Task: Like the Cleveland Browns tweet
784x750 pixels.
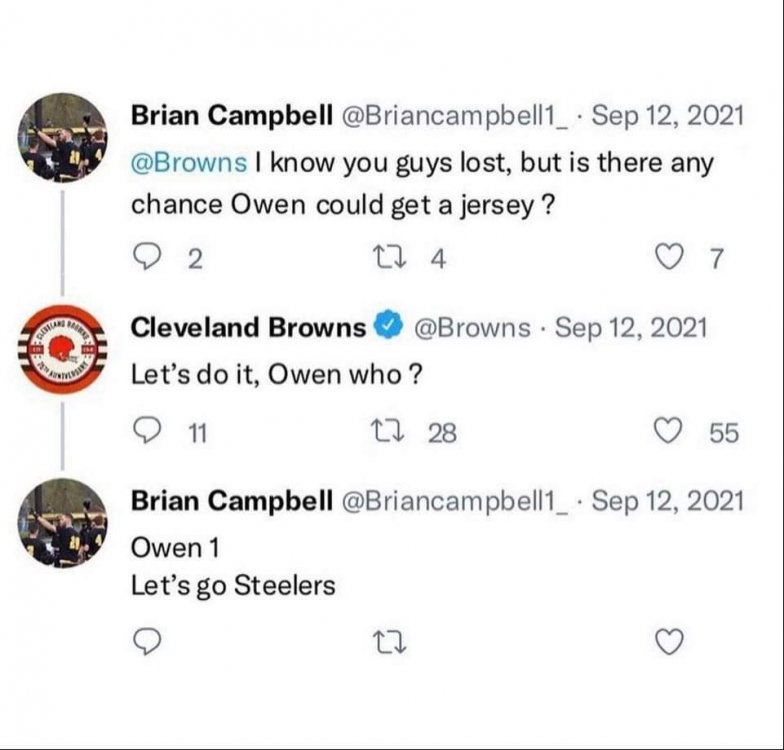Action: (x=672, y=431)
